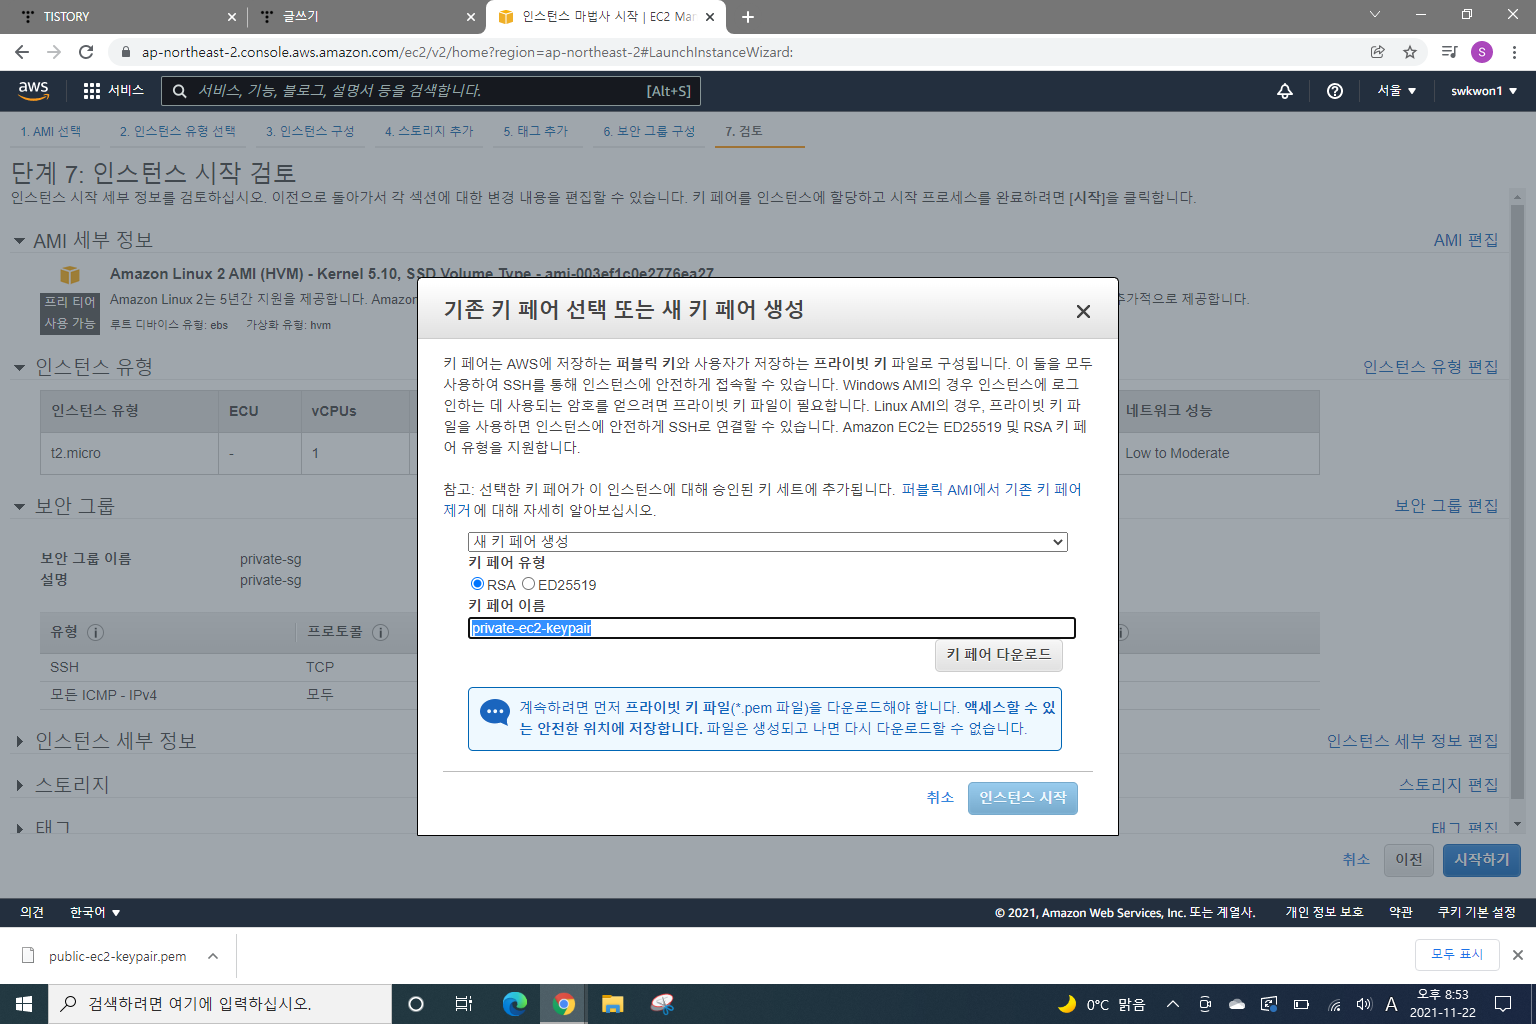Open File Explorer from the taskbar

[x=613, y=1004]
